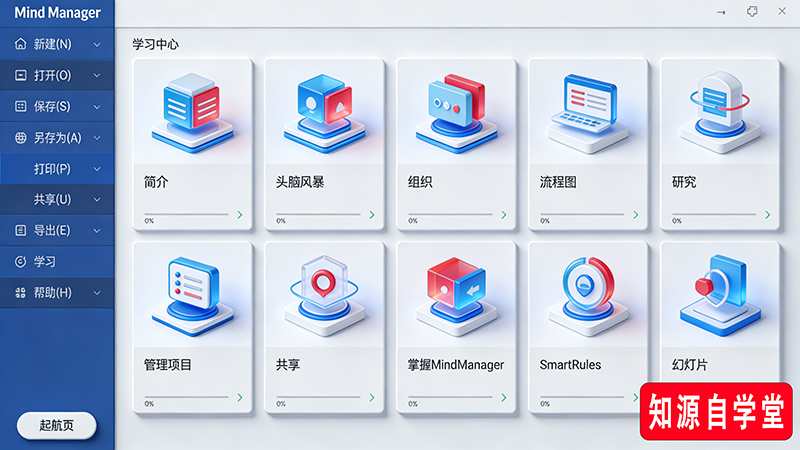Viewport: 800px width, 450px height.
Task: Open 学习 in the sidebar
Action: 57,262
